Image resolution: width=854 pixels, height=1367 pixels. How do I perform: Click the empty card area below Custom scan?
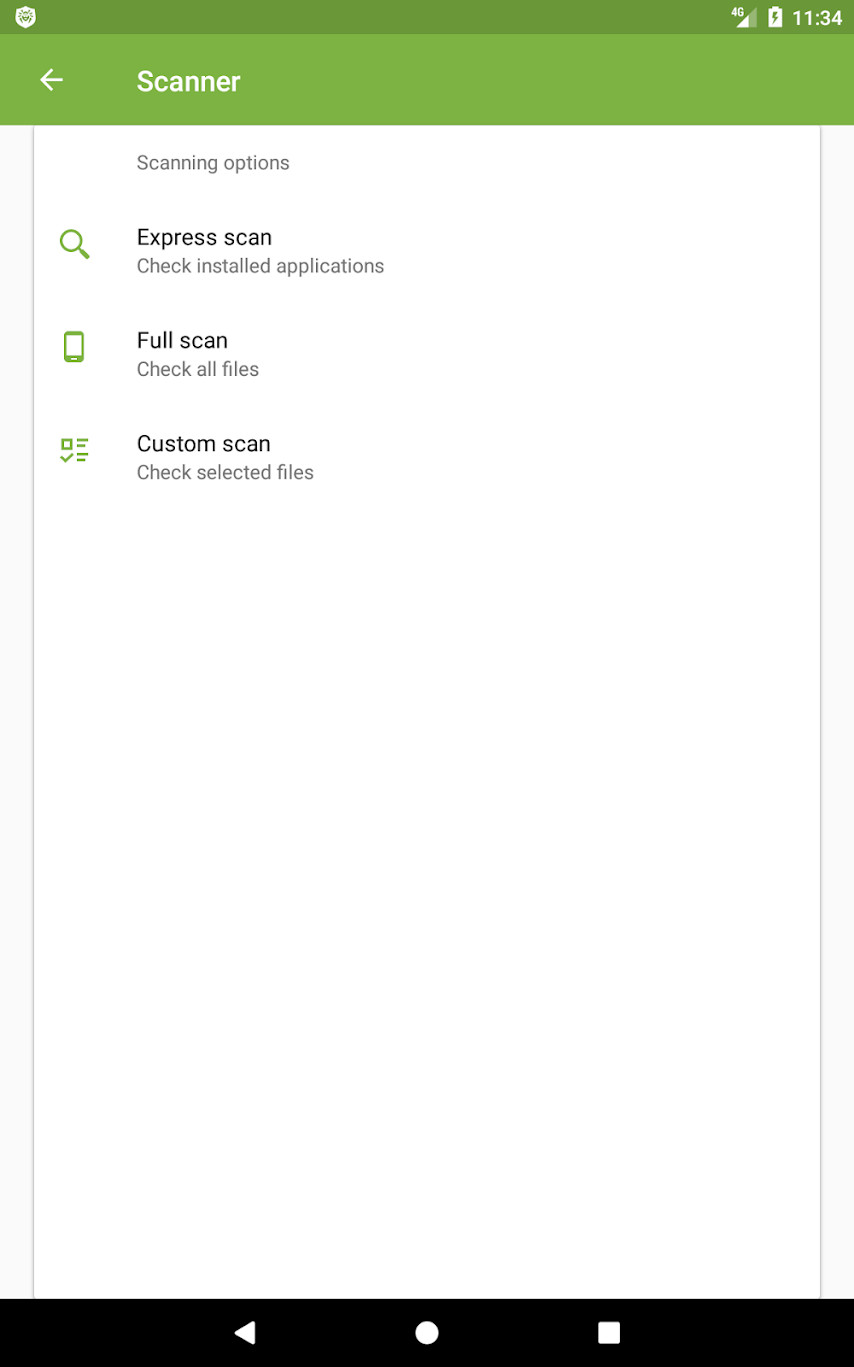[x=427, y=850]
